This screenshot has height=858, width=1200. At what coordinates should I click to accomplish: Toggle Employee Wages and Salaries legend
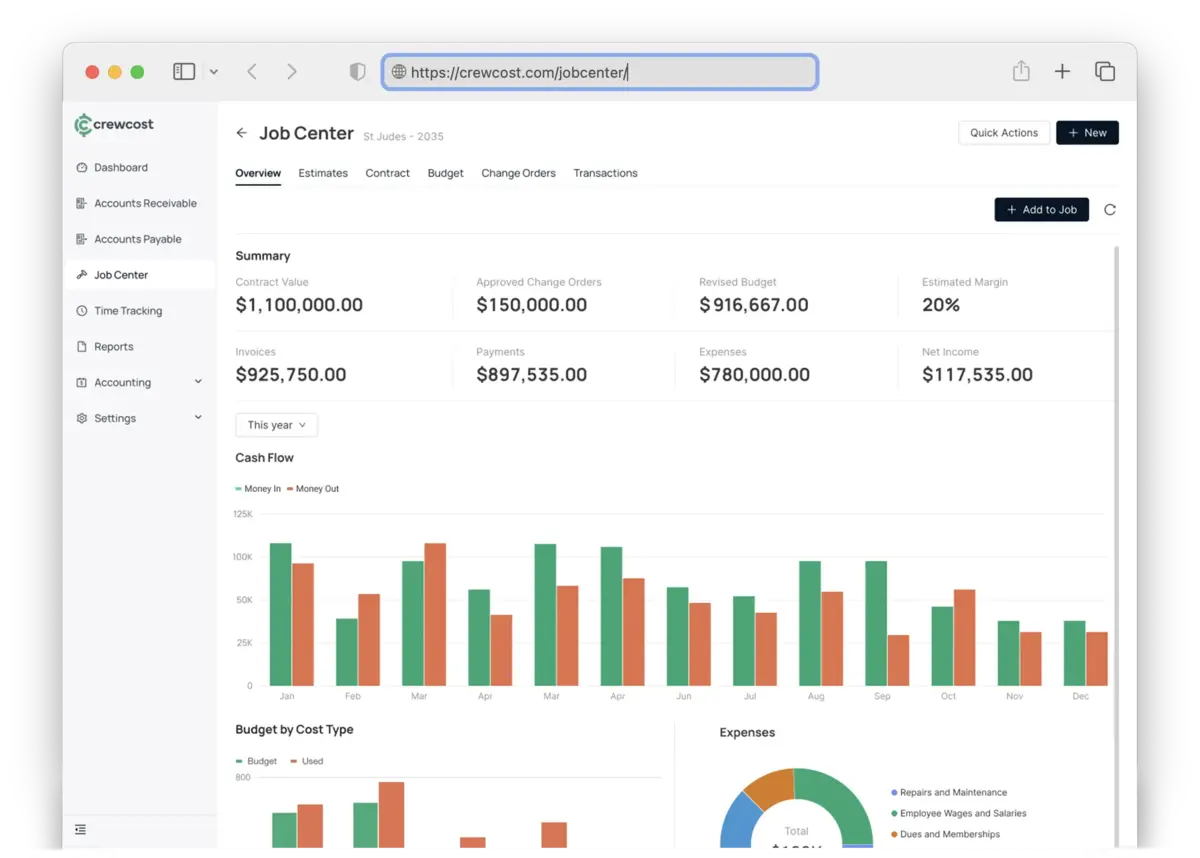click(959, 814)
